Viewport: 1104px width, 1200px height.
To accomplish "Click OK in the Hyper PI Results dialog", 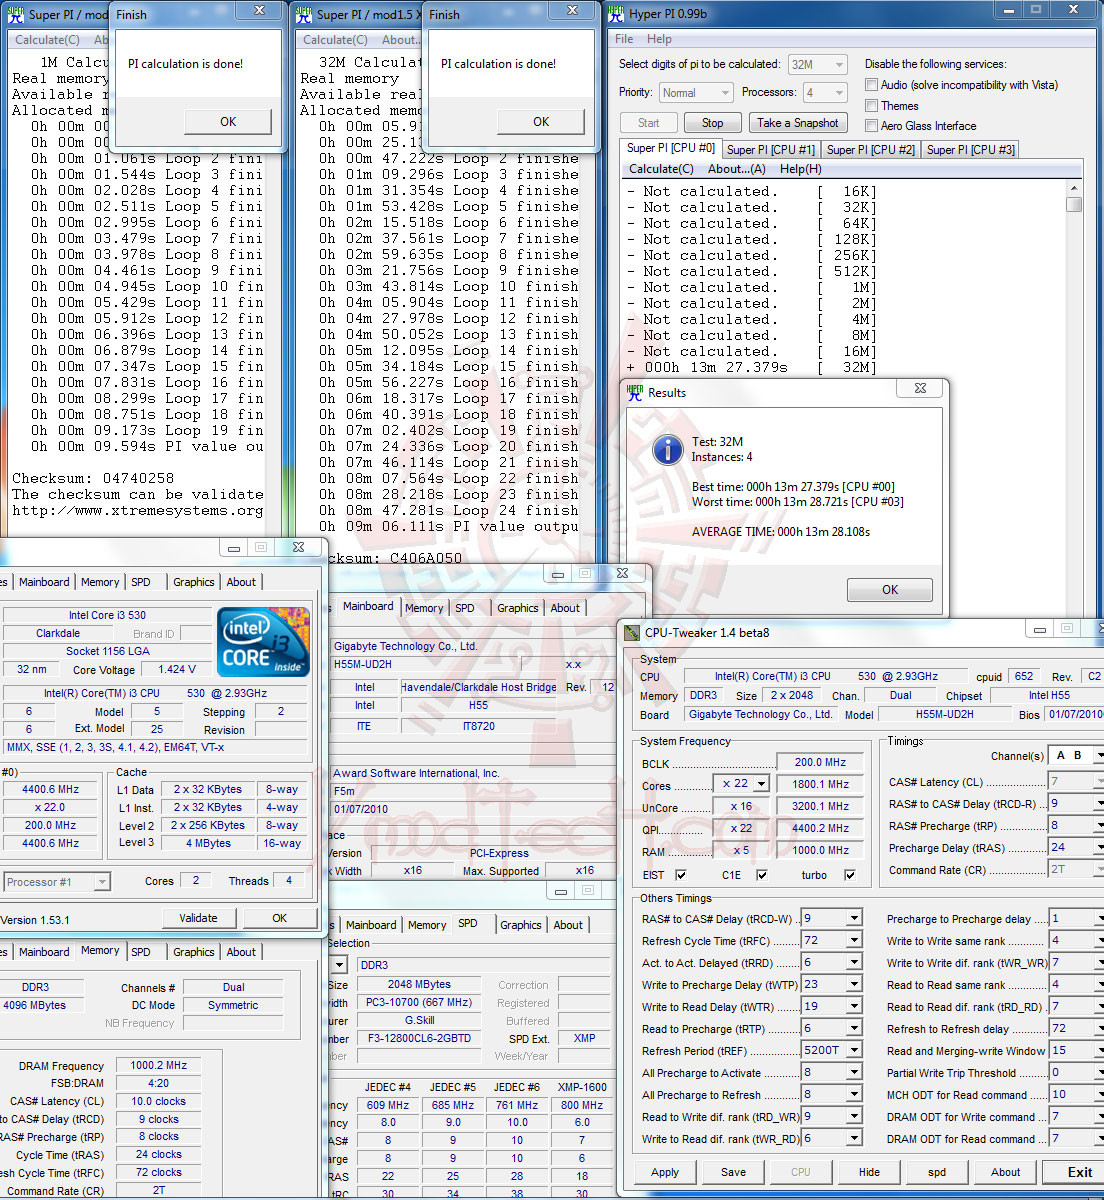I will 890,590.
